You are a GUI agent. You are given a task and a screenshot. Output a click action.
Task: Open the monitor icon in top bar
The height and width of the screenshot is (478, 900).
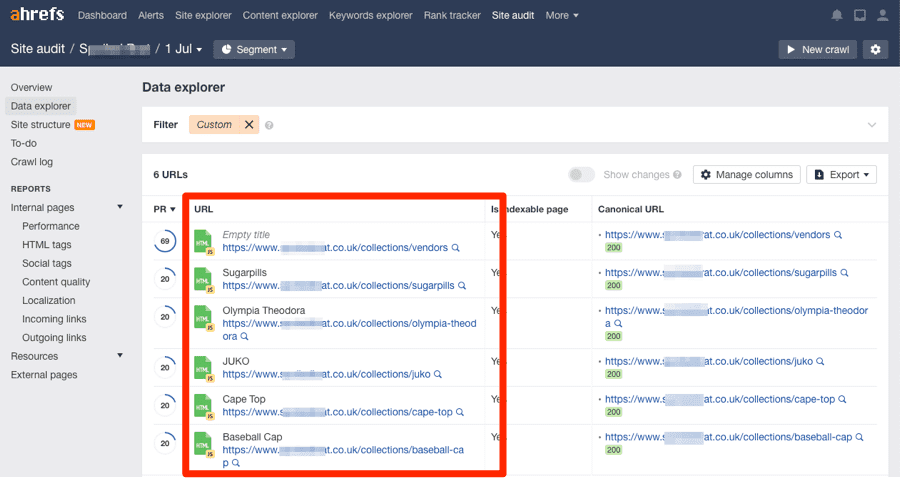click(x=860, y=15)
